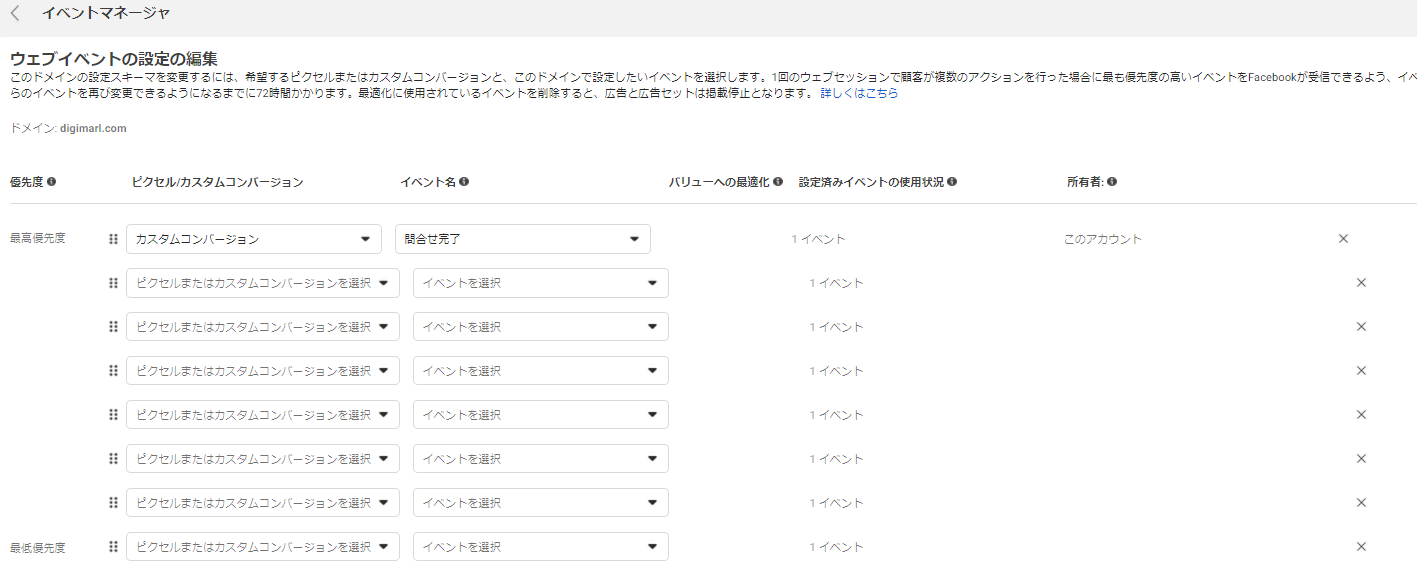Viewport: 1417px width, 580px height.
Task: Open the pixel selector in the third priority row
Action: tap(263, 327)
